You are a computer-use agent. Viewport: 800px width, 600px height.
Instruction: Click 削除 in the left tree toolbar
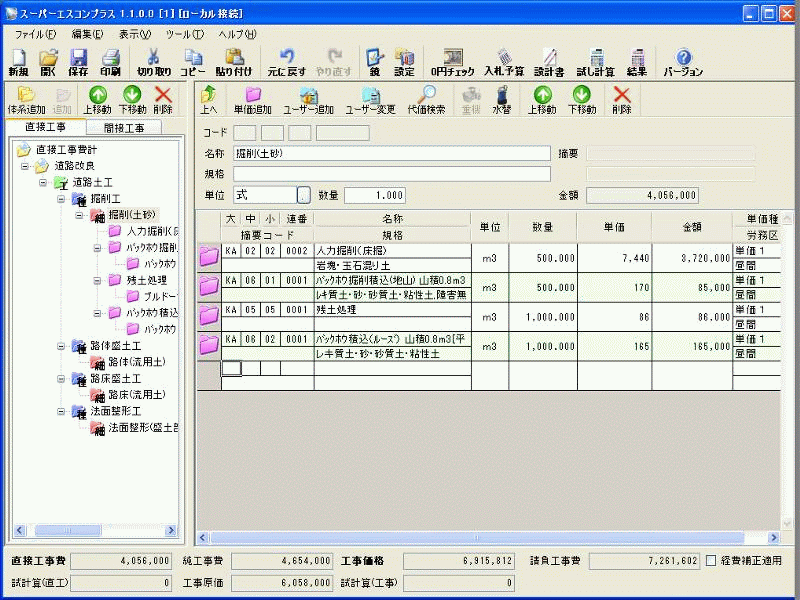(163, 100)
